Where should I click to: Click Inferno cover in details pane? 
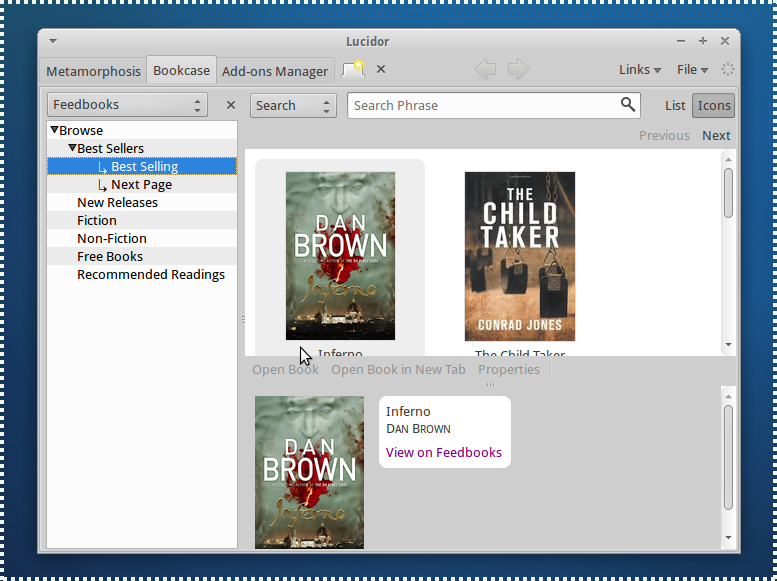[x=309, y=472]
